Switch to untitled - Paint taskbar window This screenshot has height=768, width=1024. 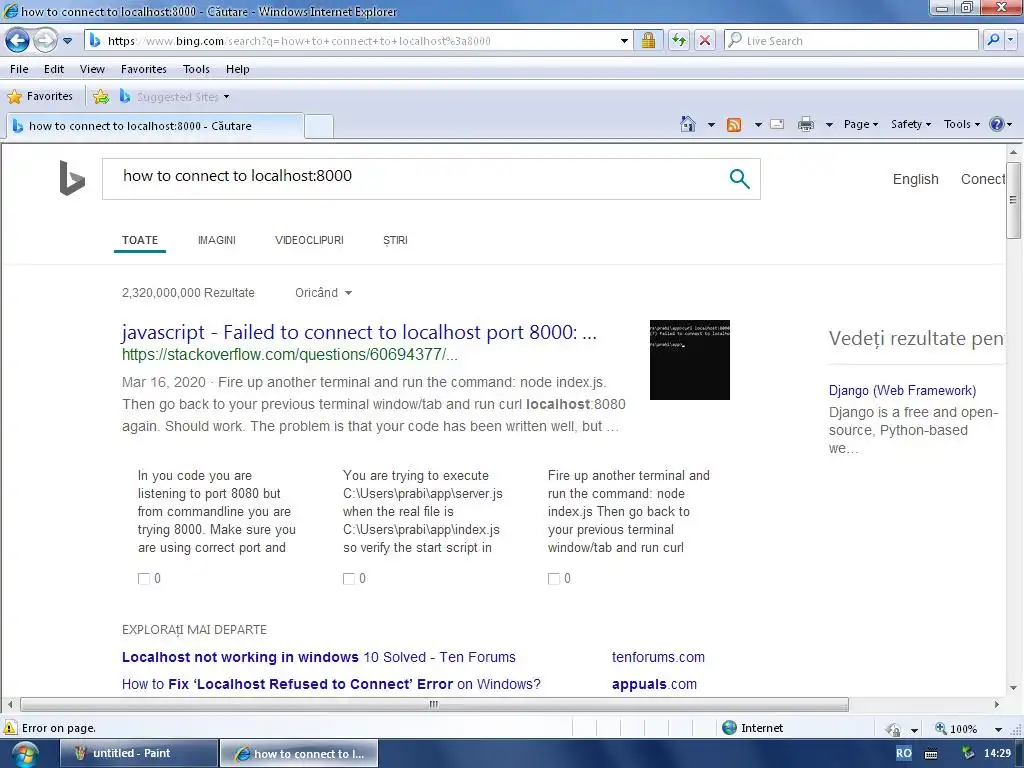(x=138, y=753)
